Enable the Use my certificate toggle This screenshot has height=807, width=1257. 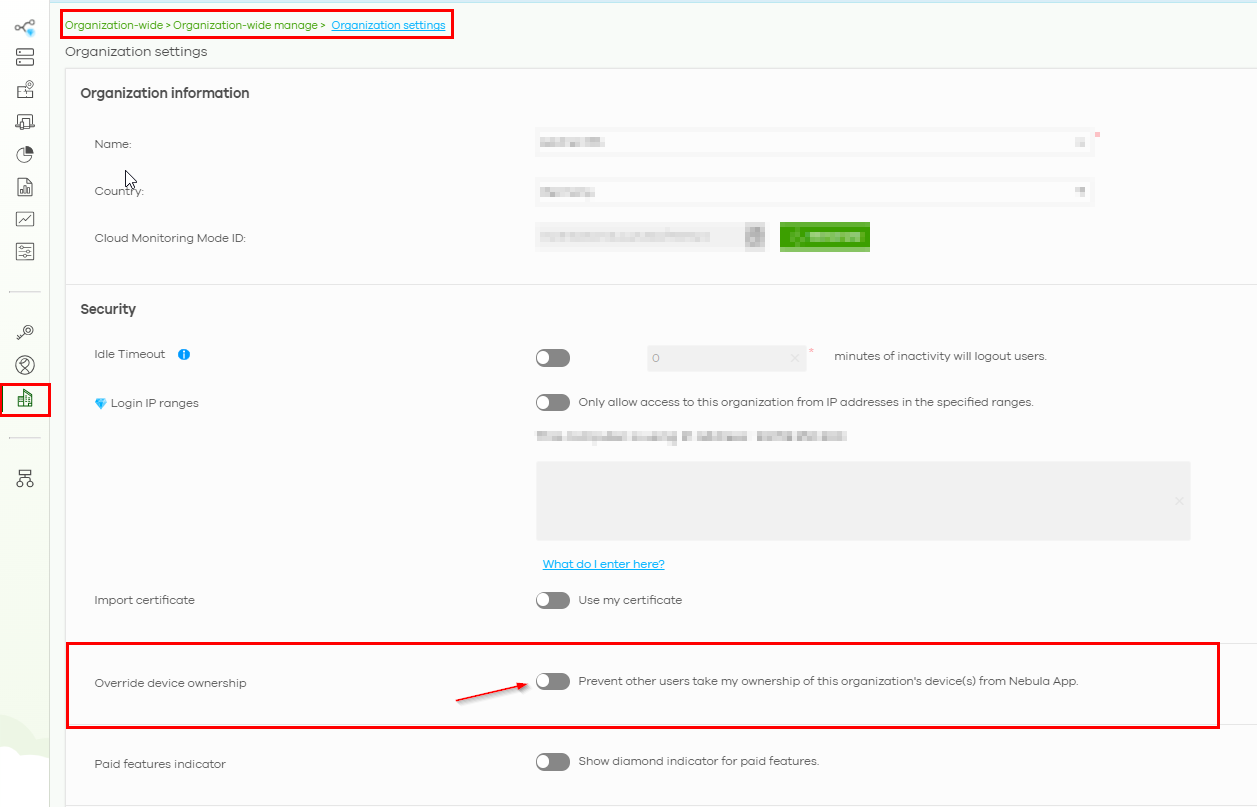coord(552,600)
